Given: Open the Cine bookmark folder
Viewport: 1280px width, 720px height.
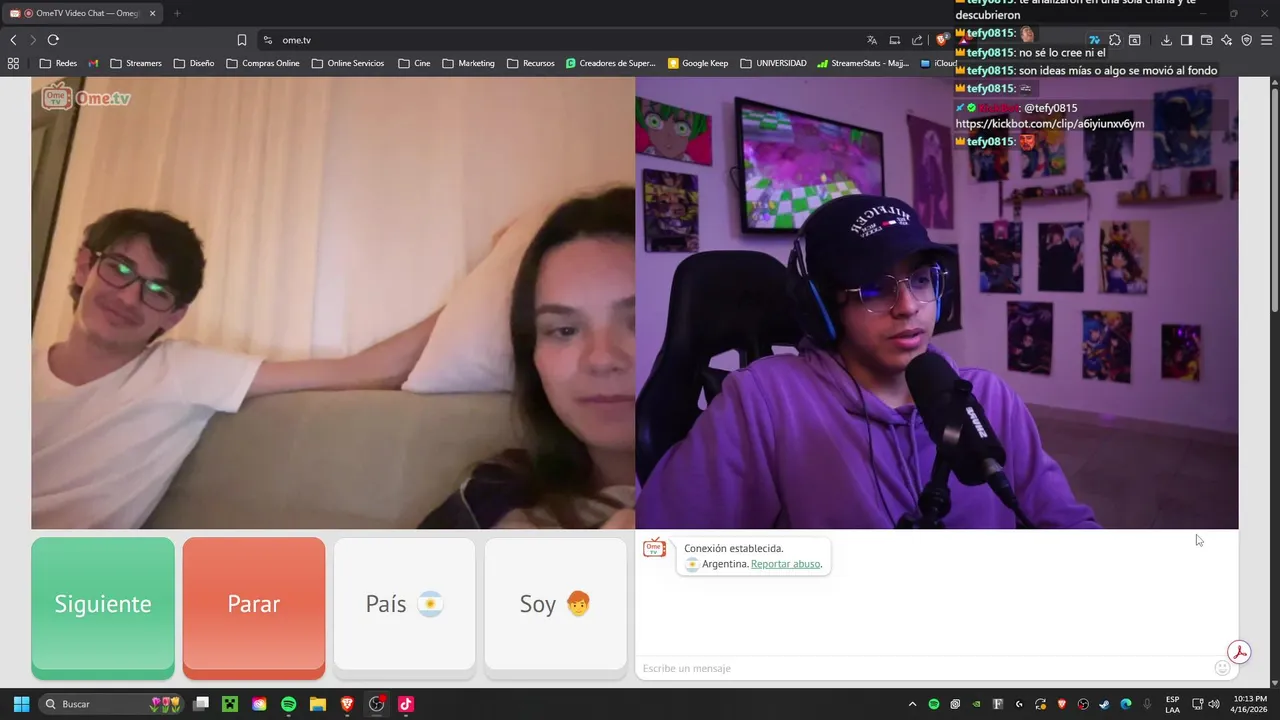Looking at the screenshot, I should coord(414,63).
